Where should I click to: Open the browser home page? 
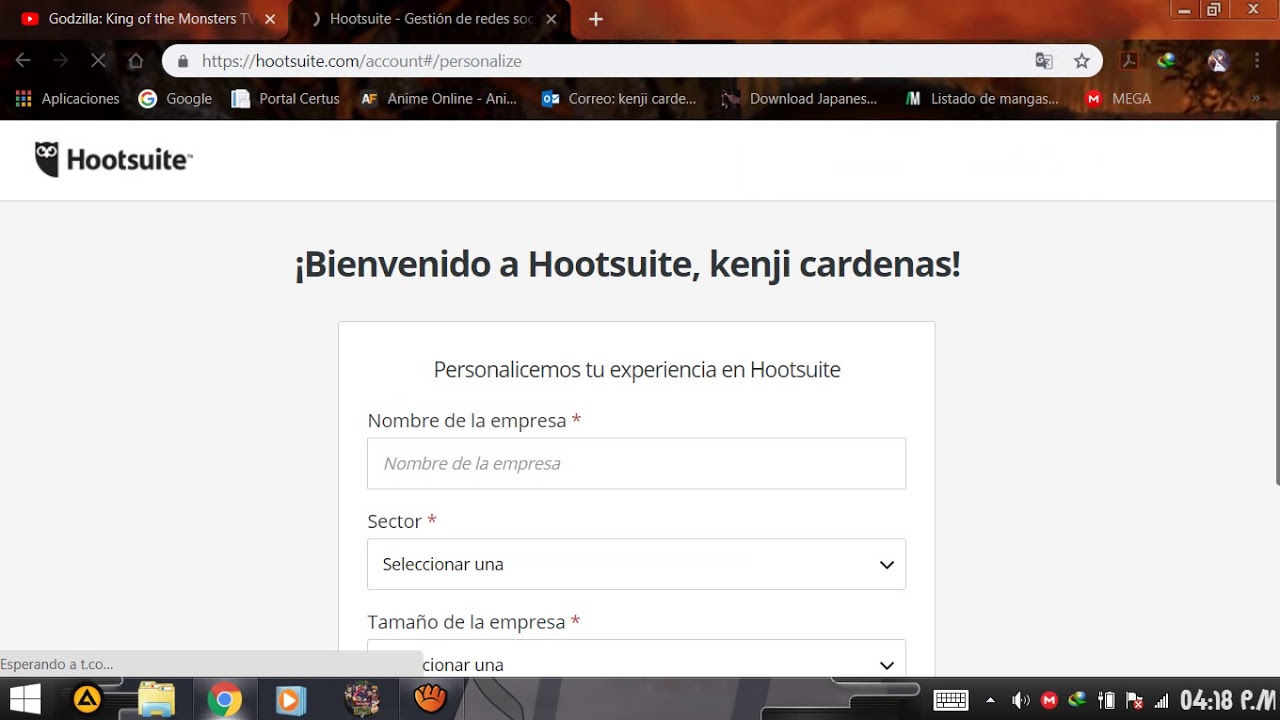(136, 61)
